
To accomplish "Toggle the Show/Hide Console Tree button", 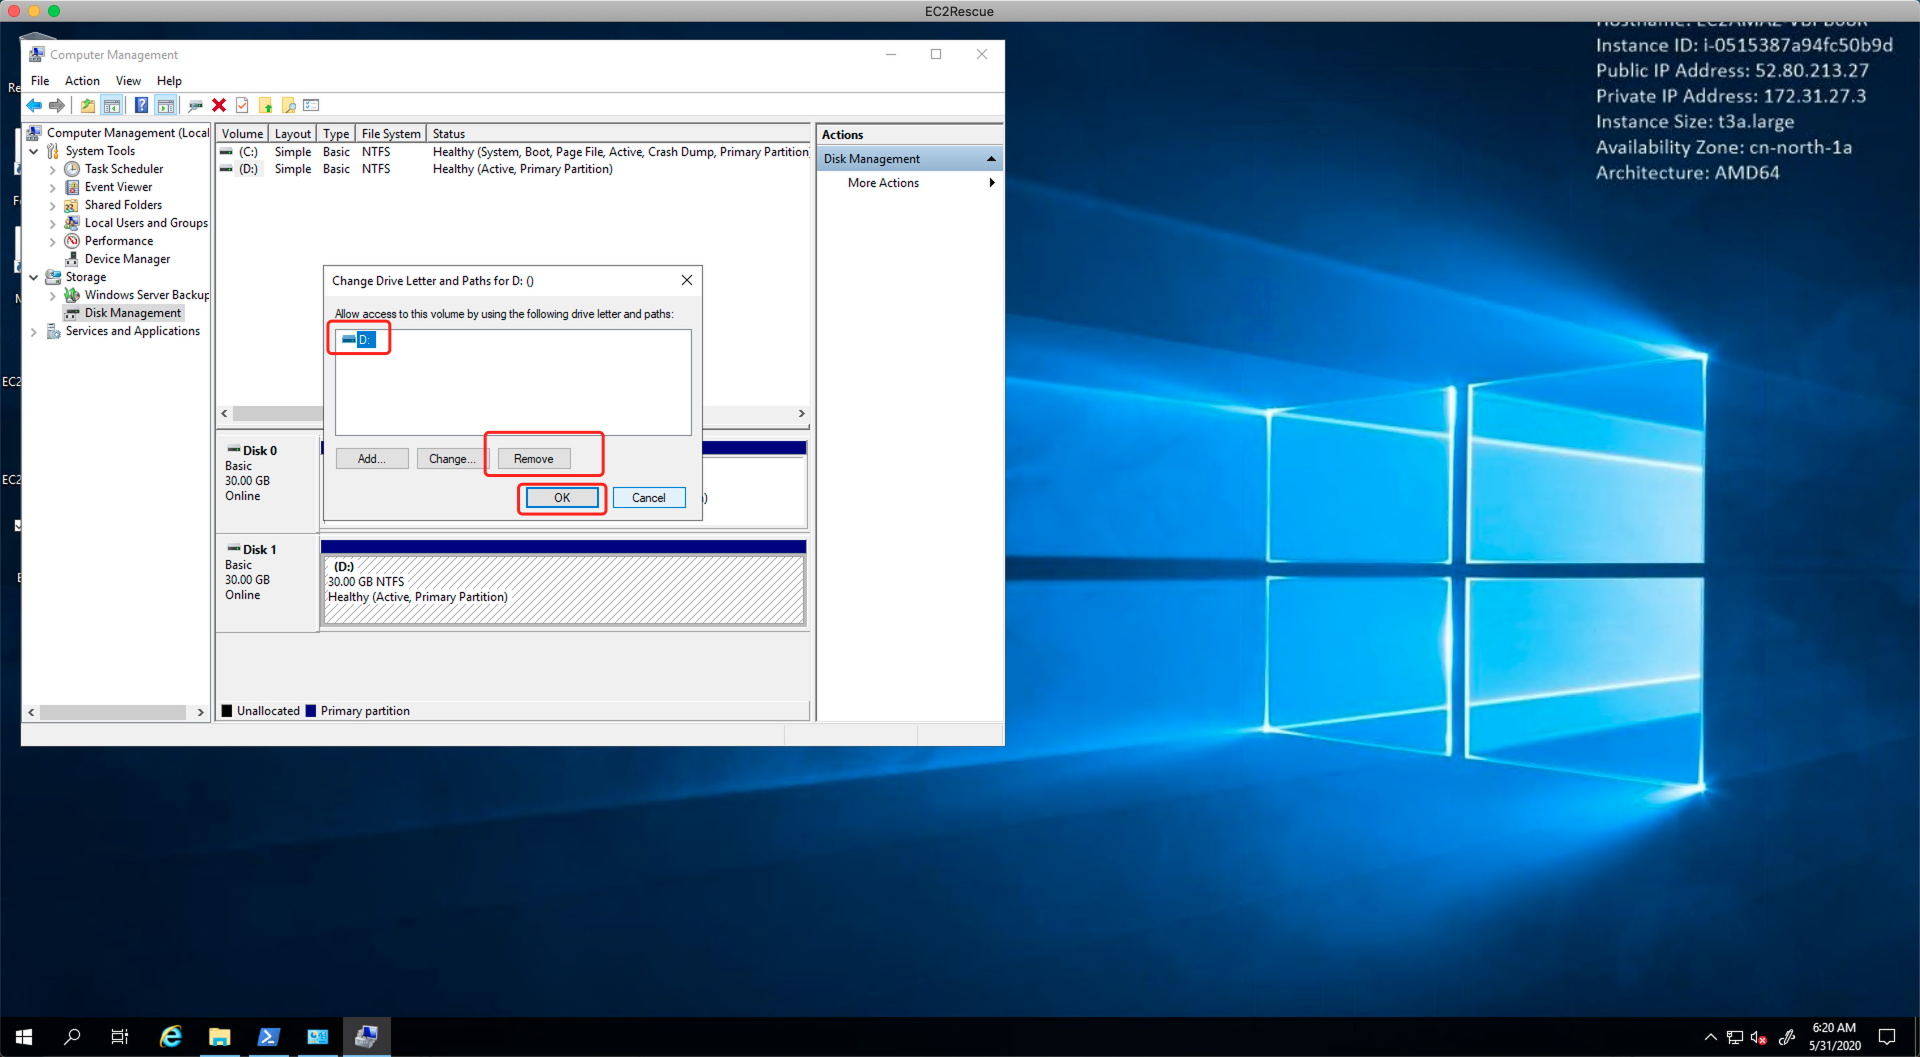I will [112, 105].
